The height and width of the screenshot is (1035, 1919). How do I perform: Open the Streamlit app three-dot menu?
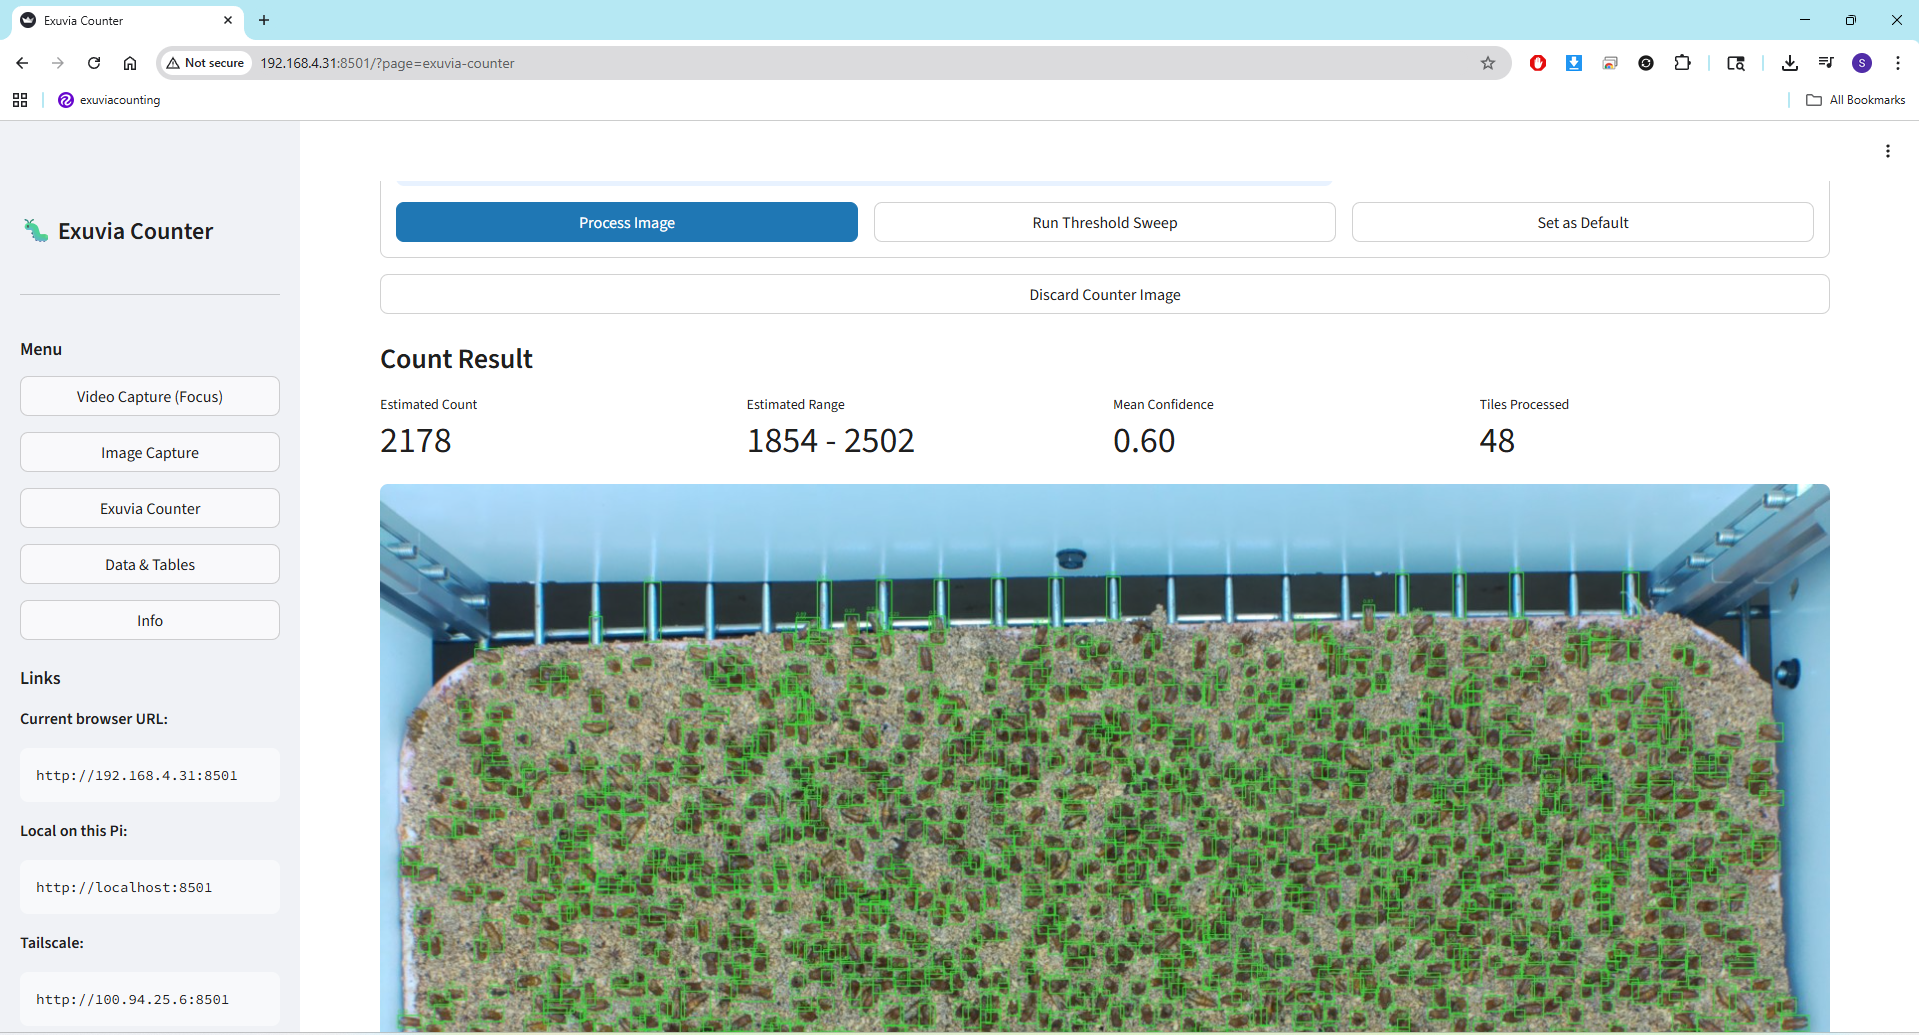point(1888,150)
